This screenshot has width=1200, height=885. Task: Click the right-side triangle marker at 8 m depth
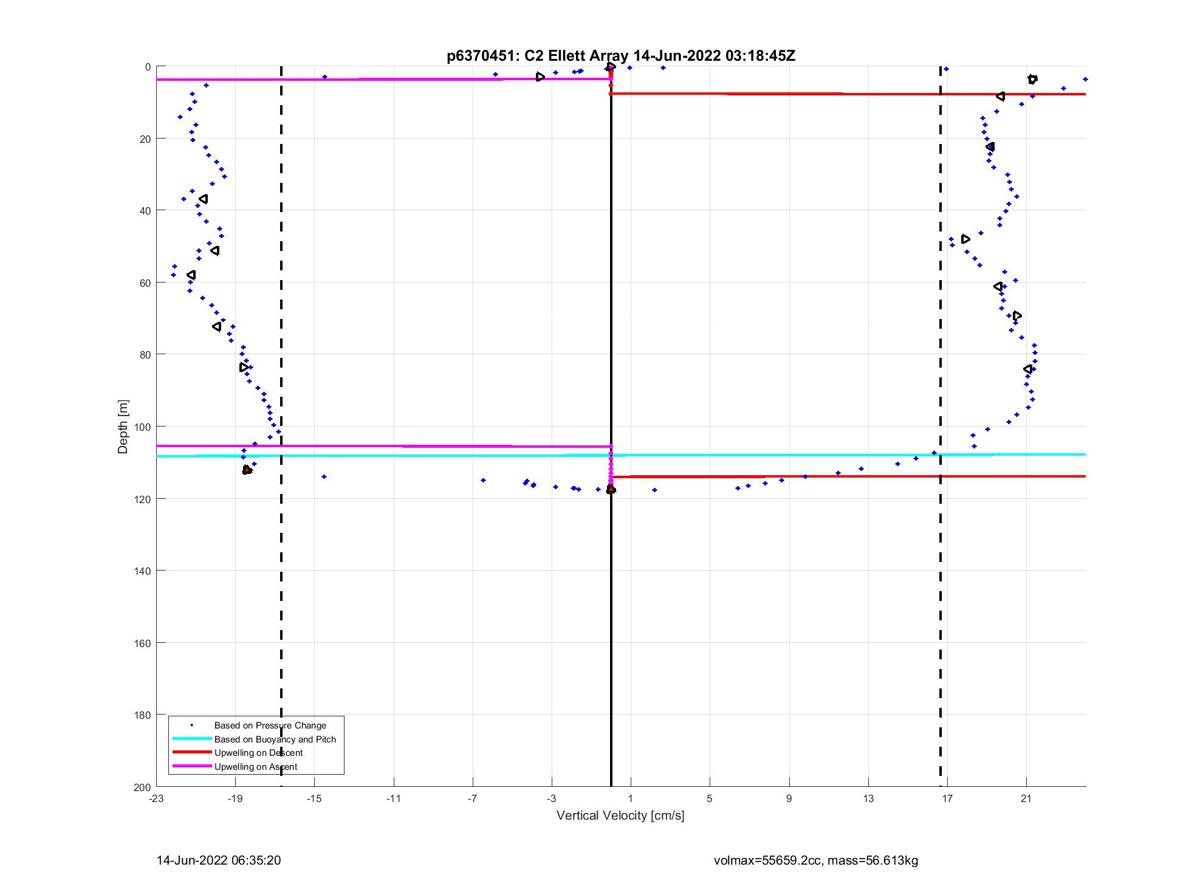click(x=1000, y=96)
